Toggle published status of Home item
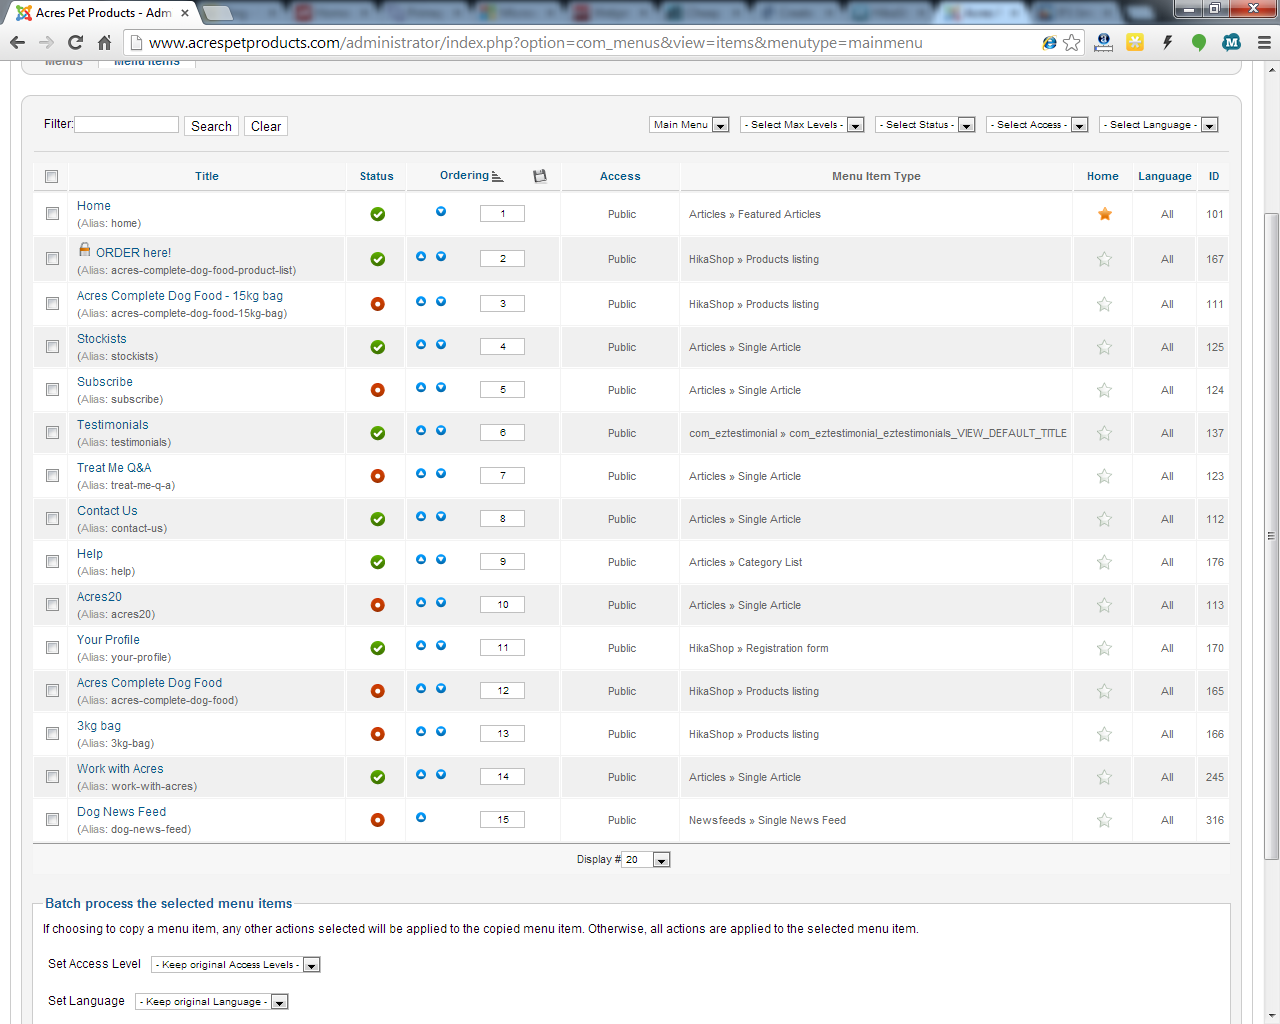The image size is (1280, 1024). pos(378,214)
